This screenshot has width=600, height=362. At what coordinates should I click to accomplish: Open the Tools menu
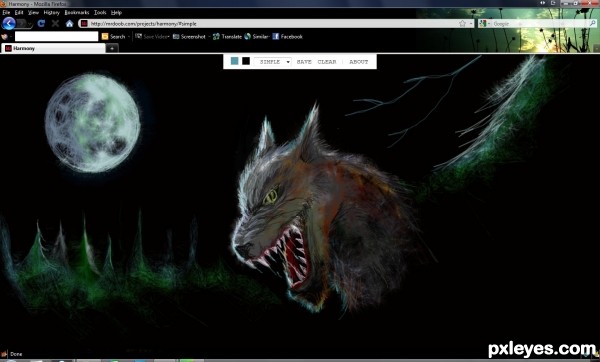(x=100, y=12)
